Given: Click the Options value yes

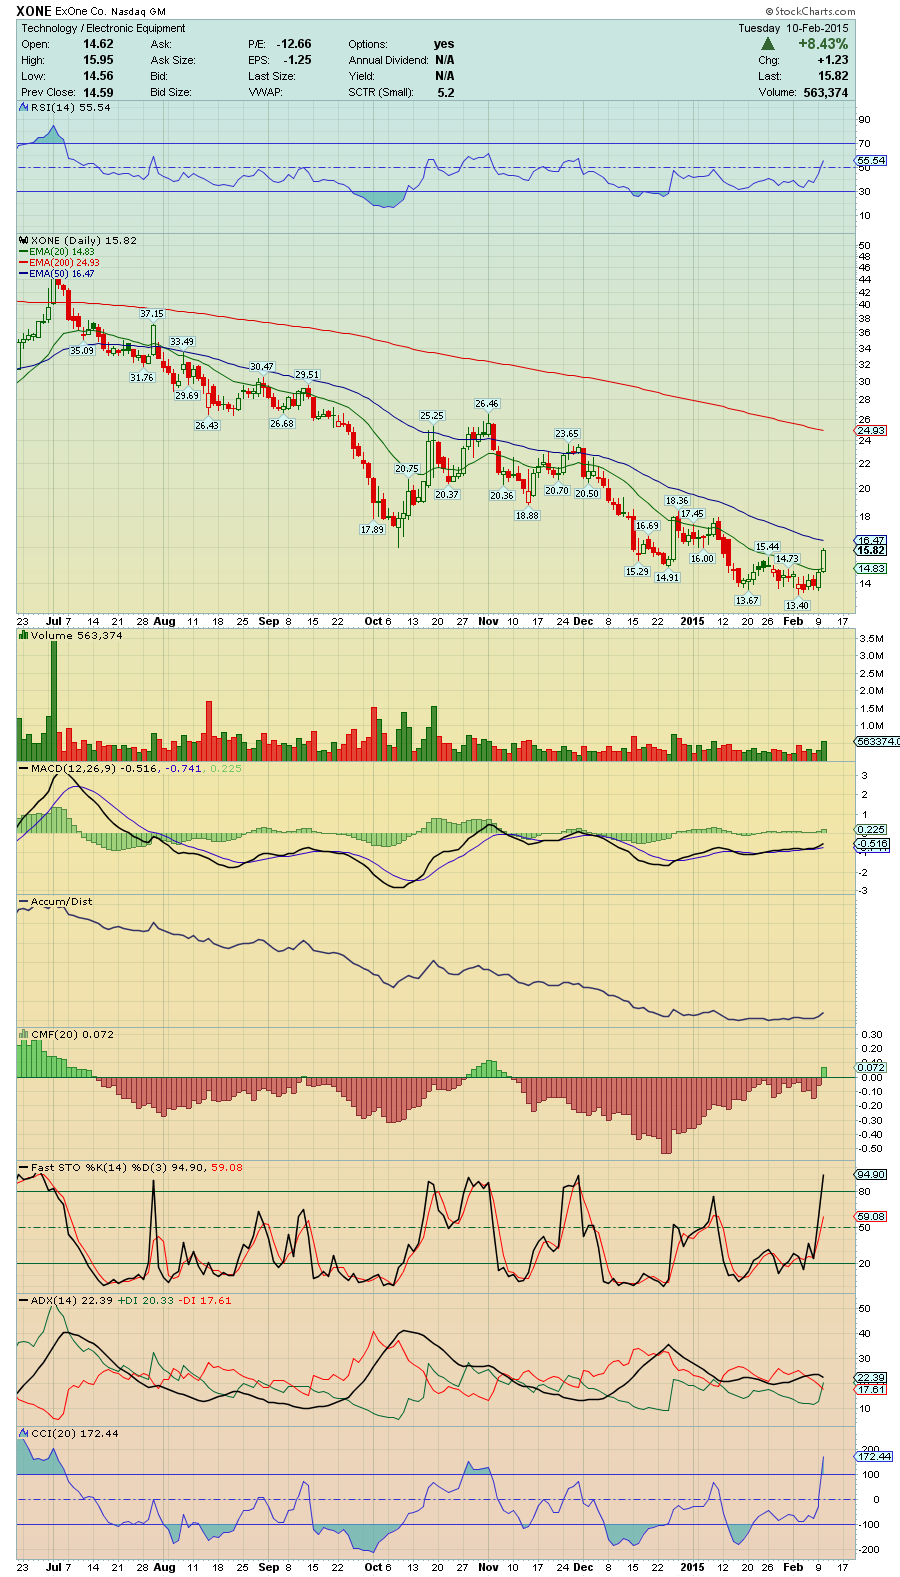Looking at the screenshot, I should coord(444,44).
